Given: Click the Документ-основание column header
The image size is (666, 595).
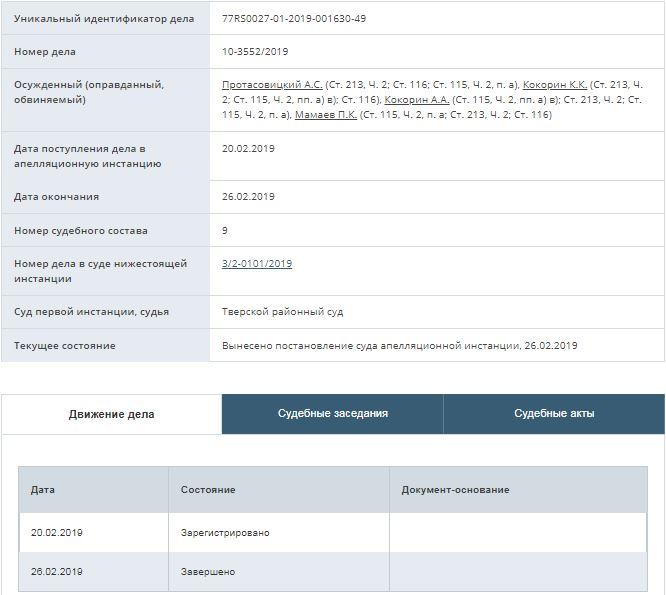Looking at the screenshot, I should click(455, 490).
